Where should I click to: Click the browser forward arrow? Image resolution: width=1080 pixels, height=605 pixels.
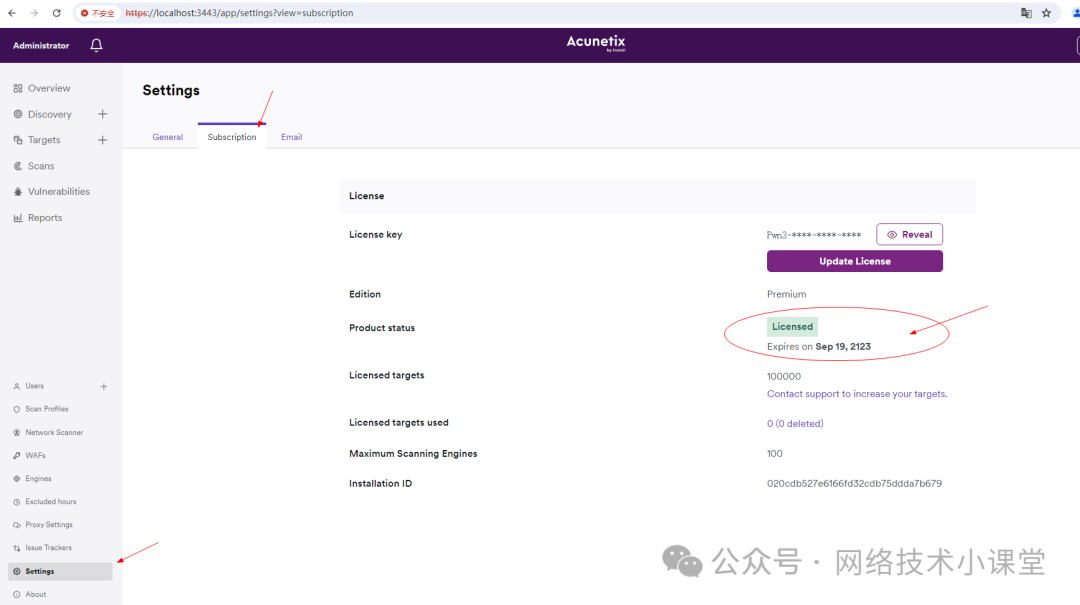click(34, 13)
